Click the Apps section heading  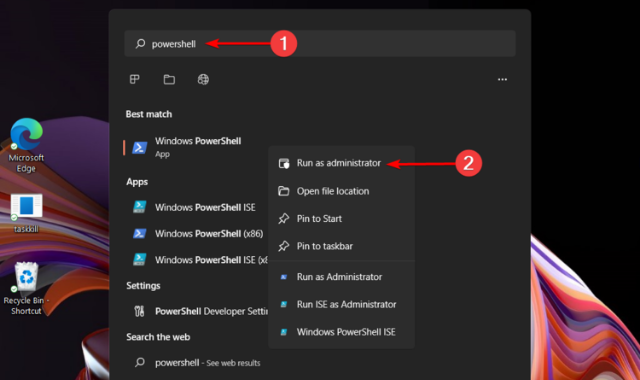137,182
